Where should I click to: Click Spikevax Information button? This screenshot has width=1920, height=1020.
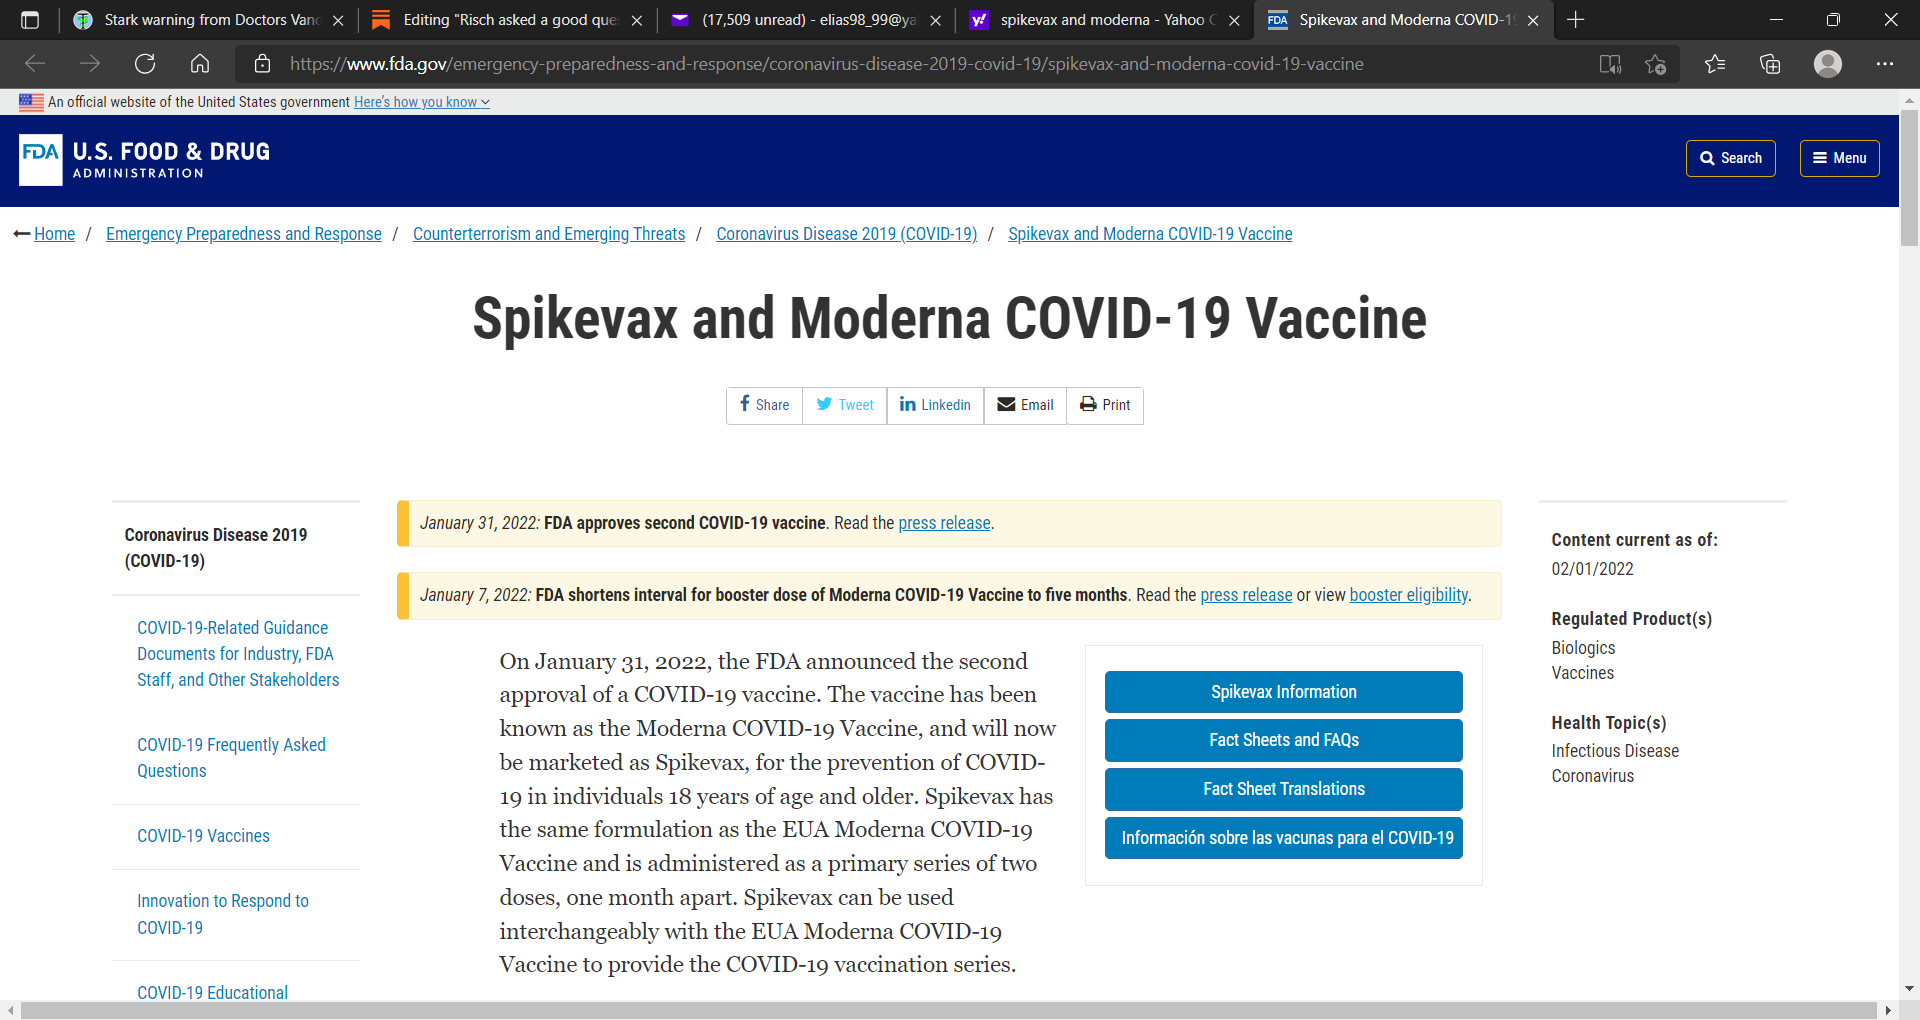1284,692
